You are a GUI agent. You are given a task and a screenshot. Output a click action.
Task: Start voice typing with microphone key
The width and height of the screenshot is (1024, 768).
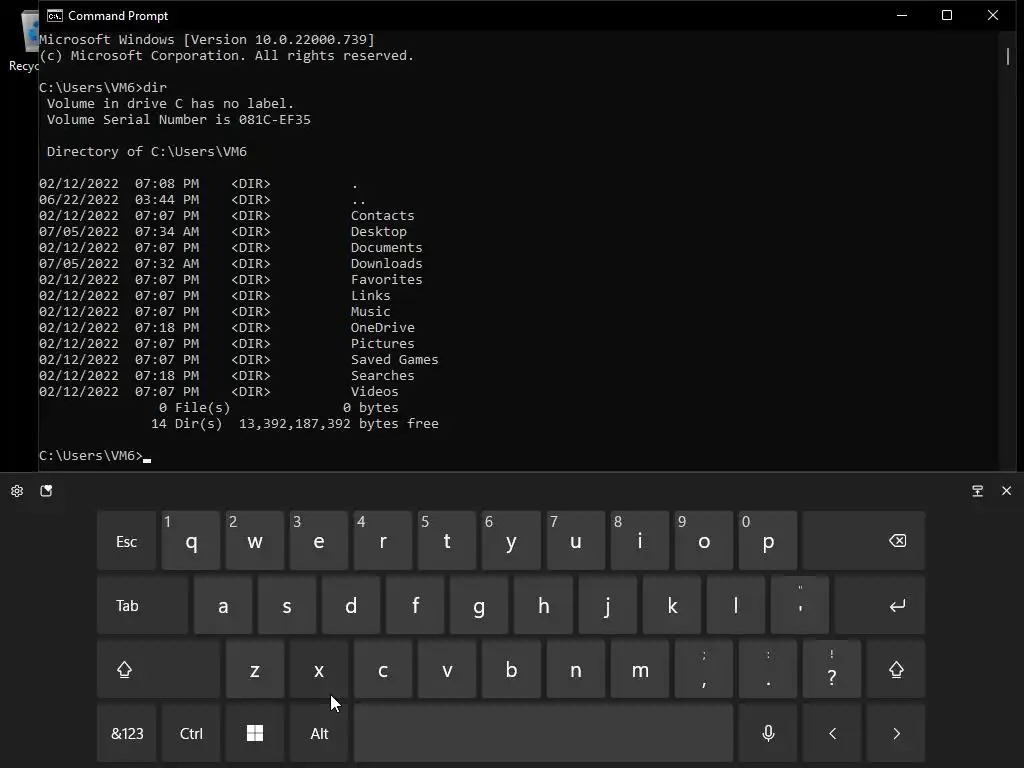pyautogui.click(x=768, y=733)
